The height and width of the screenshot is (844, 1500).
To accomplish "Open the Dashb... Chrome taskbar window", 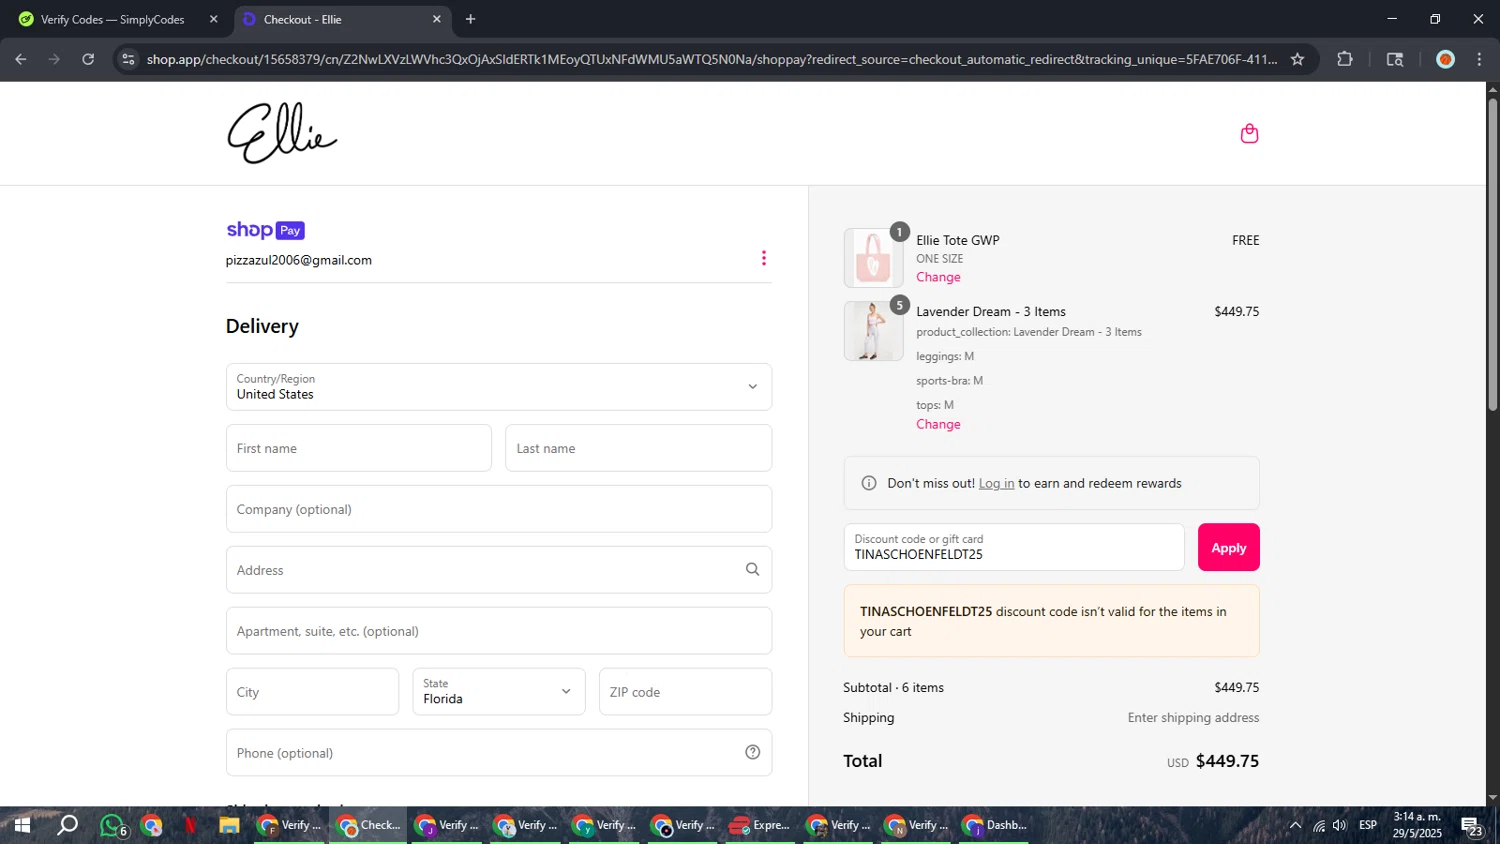I will pyautogui.click(x=995, y=825).
